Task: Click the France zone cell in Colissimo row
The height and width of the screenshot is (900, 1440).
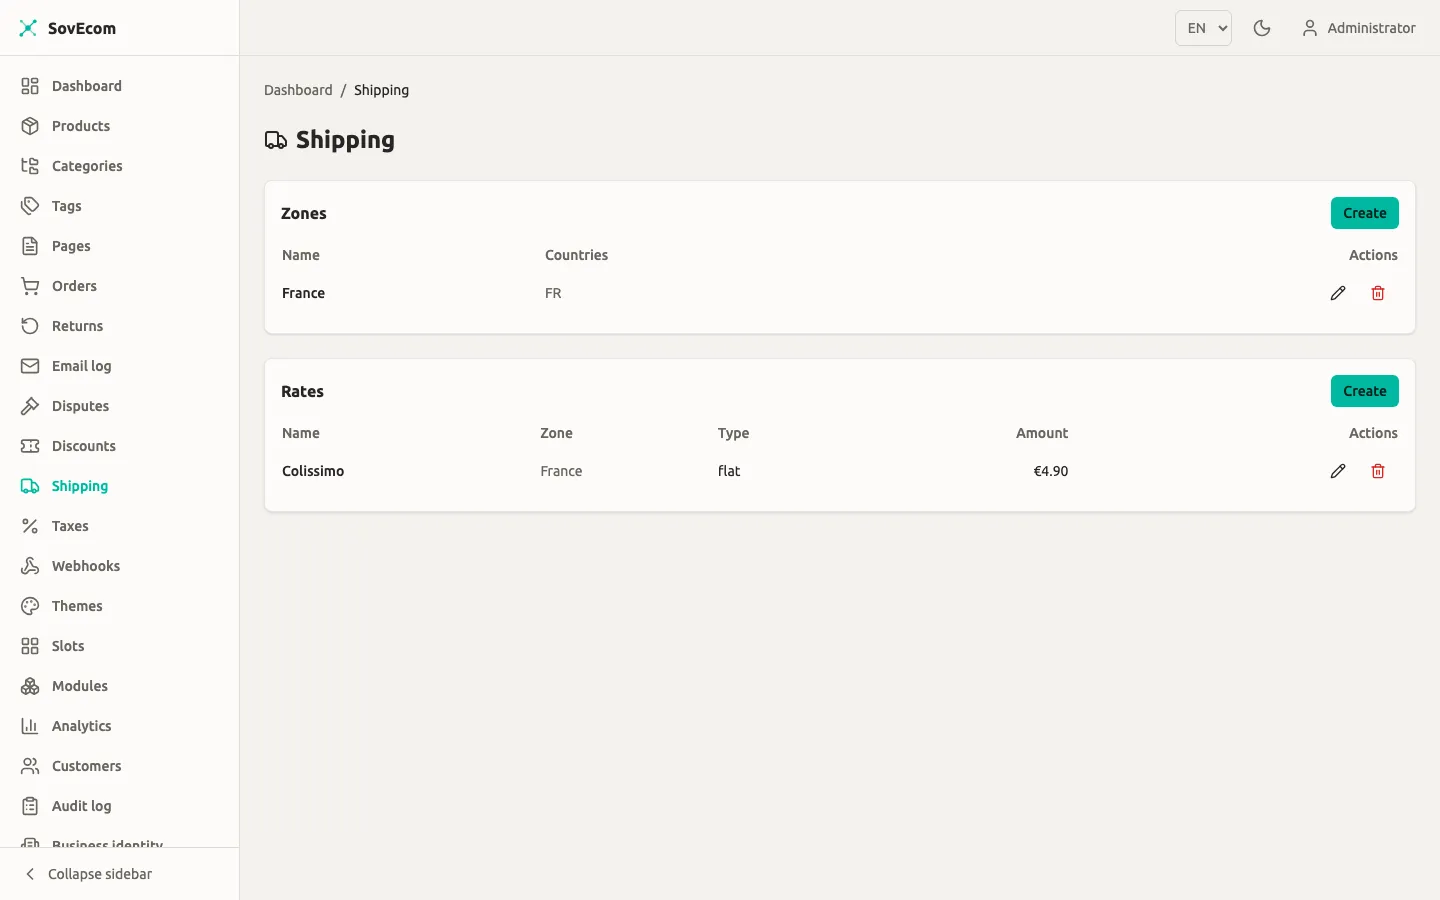Action: [561, 471]
